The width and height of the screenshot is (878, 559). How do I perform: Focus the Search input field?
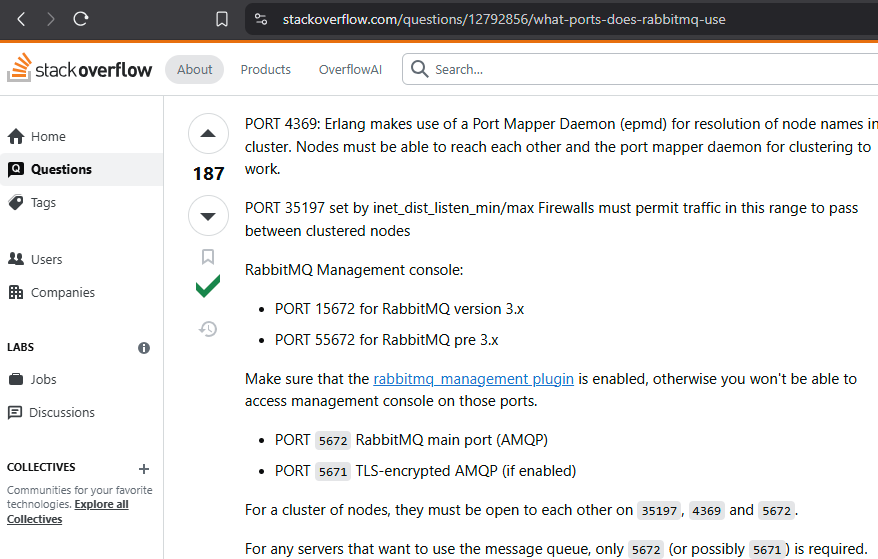639,69
